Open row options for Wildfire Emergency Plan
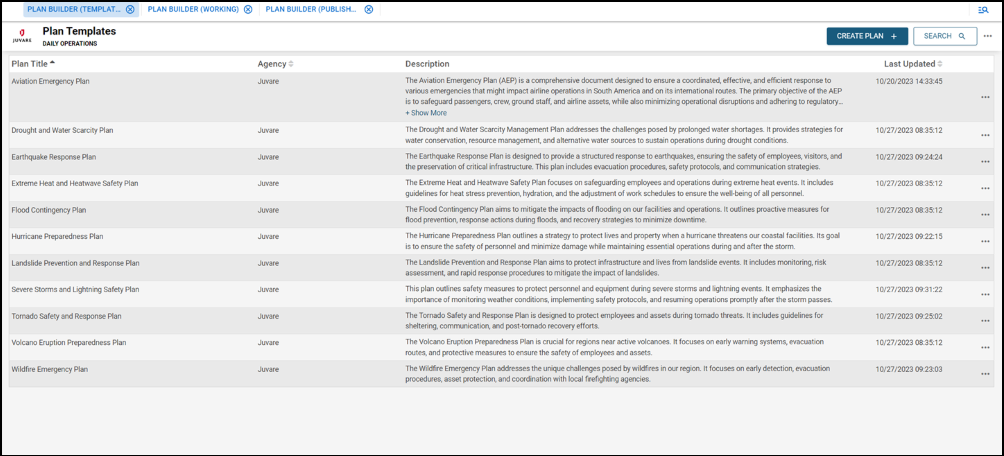Image resolution: width=1004 pixels, height=456 pixels. [x=985, y=373]
